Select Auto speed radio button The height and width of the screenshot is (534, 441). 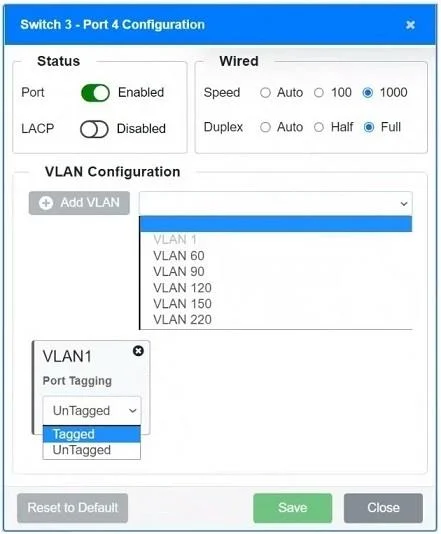point(265,93)
